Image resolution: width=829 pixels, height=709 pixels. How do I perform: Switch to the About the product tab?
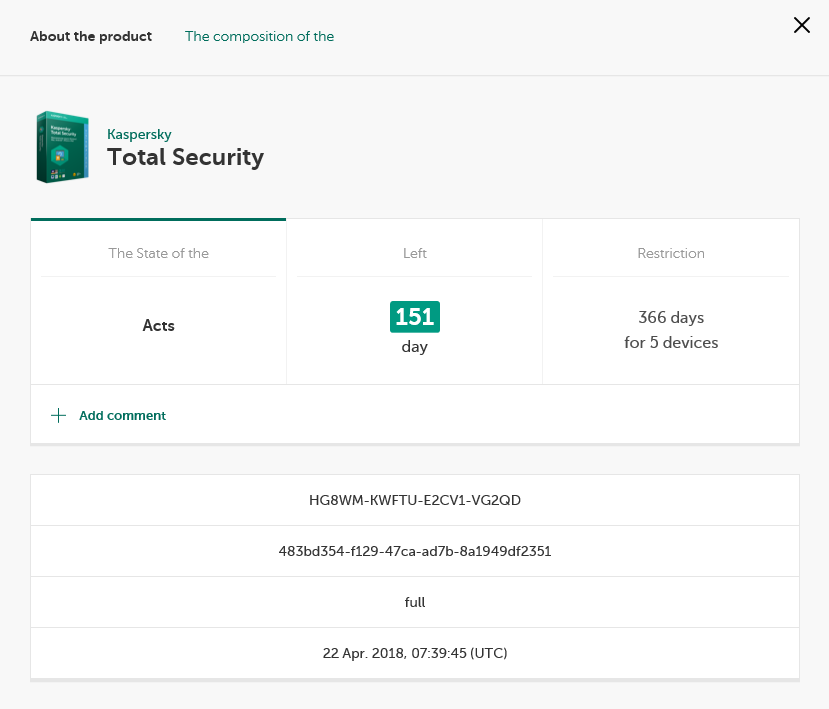tap(91, 36)
